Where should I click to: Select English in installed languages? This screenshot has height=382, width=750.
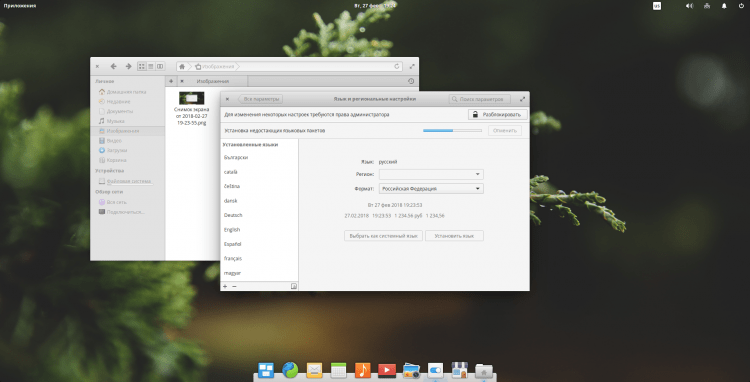259,230
